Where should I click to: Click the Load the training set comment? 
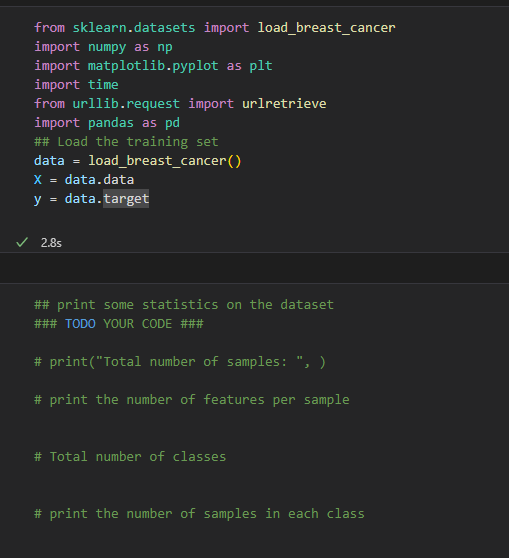126,142
